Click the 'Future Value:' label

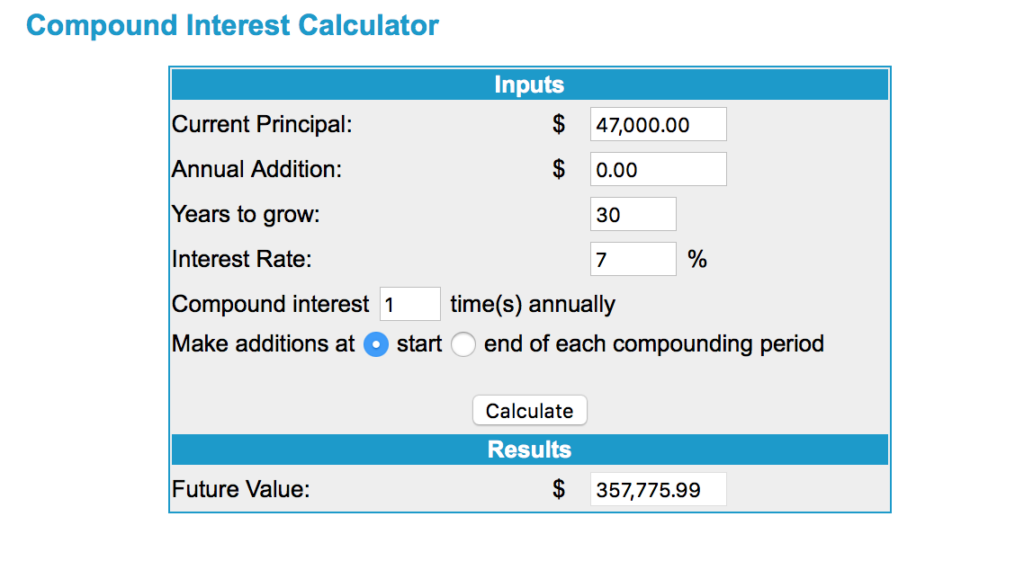241,490
